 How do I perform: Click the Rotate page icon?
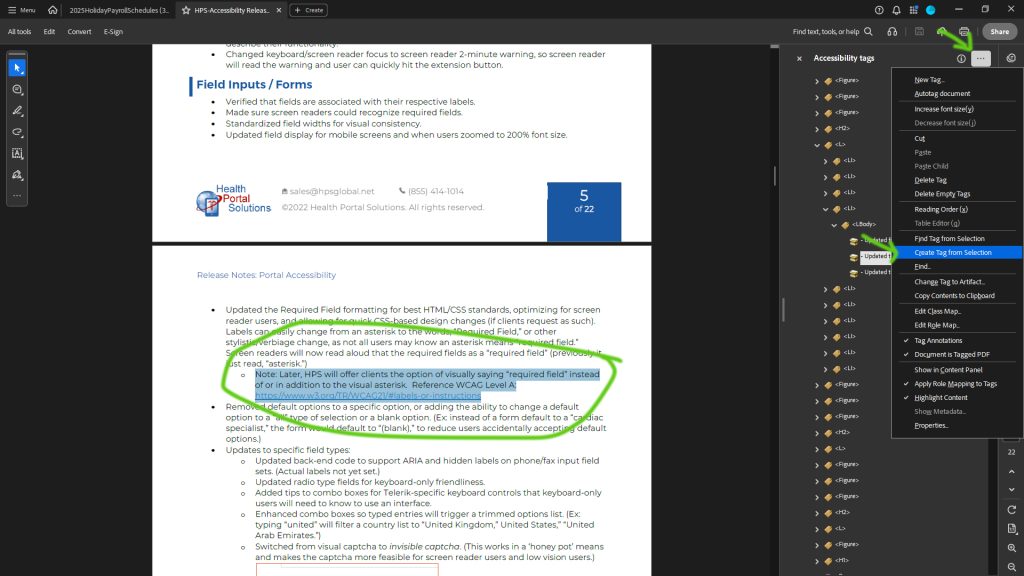[1012, 509]
